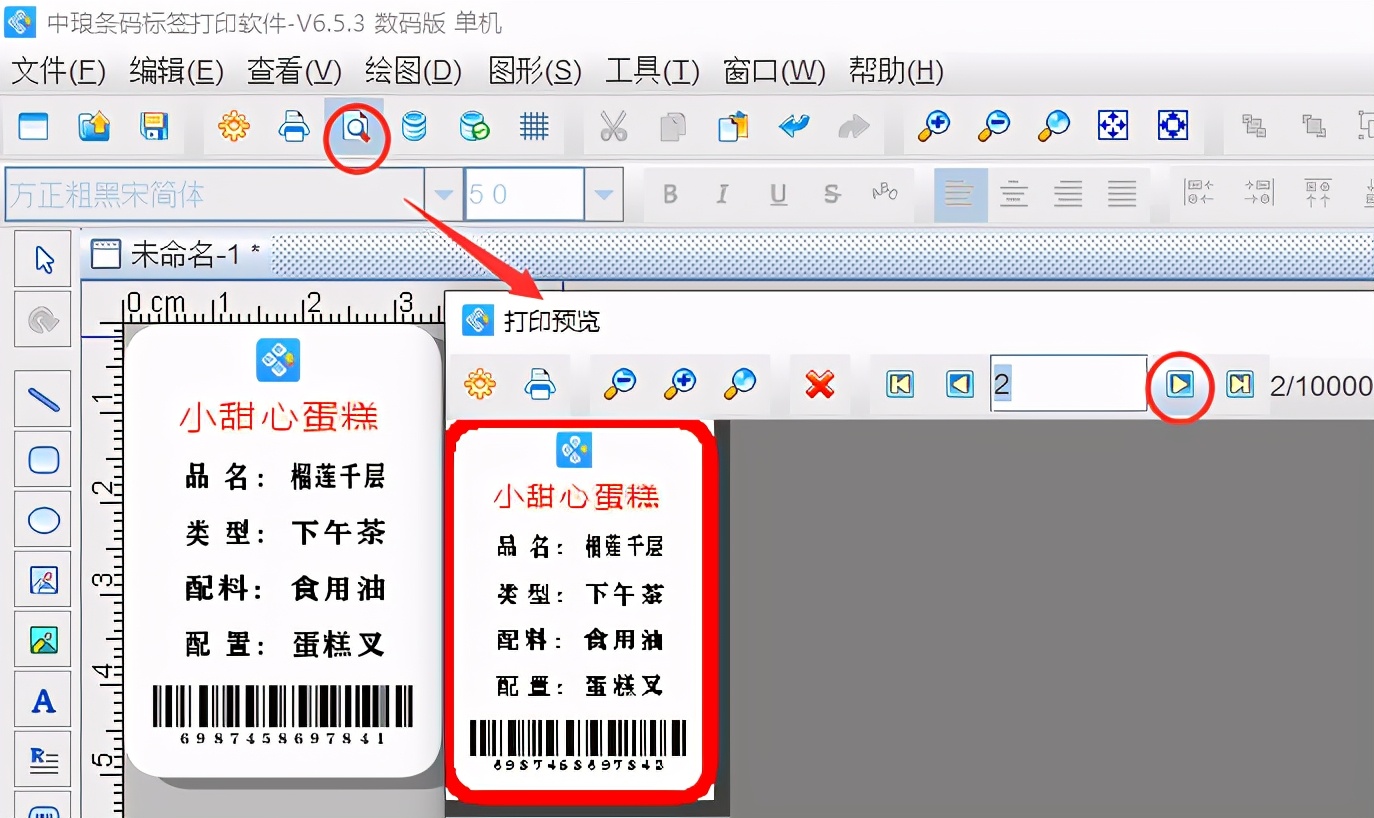Viewport: 1374px width, 818px height.
Task: Open the 文件(F) menu
Action: tap(58, 71)
